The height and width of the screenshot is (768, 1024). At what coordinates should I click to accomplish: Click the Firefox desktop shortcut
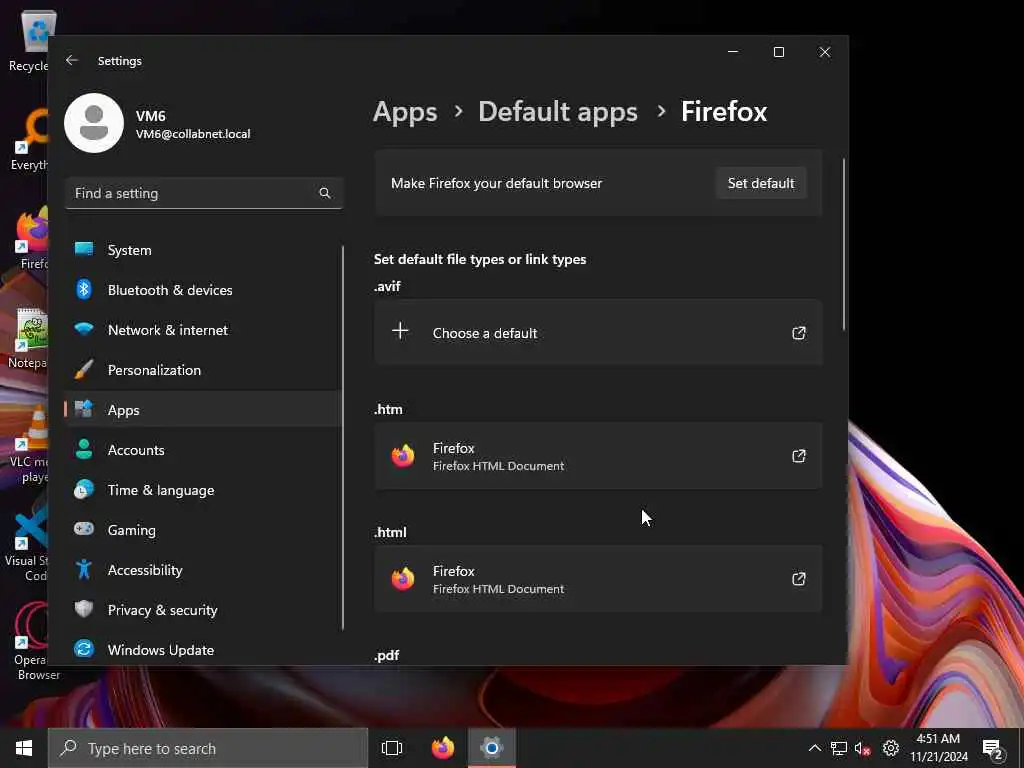(x=30, y=238)
